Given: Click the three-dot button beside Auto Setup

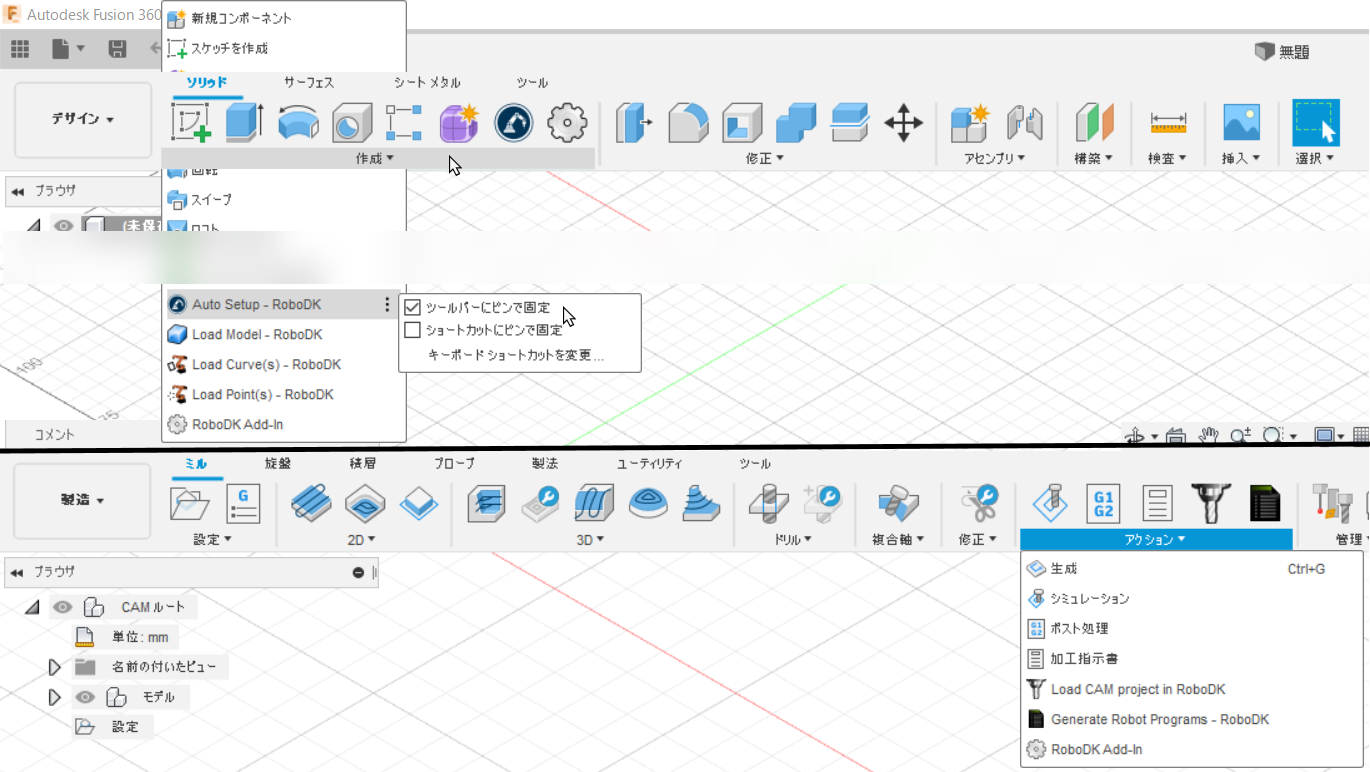Looking at the screenshot, I should 388,304.
